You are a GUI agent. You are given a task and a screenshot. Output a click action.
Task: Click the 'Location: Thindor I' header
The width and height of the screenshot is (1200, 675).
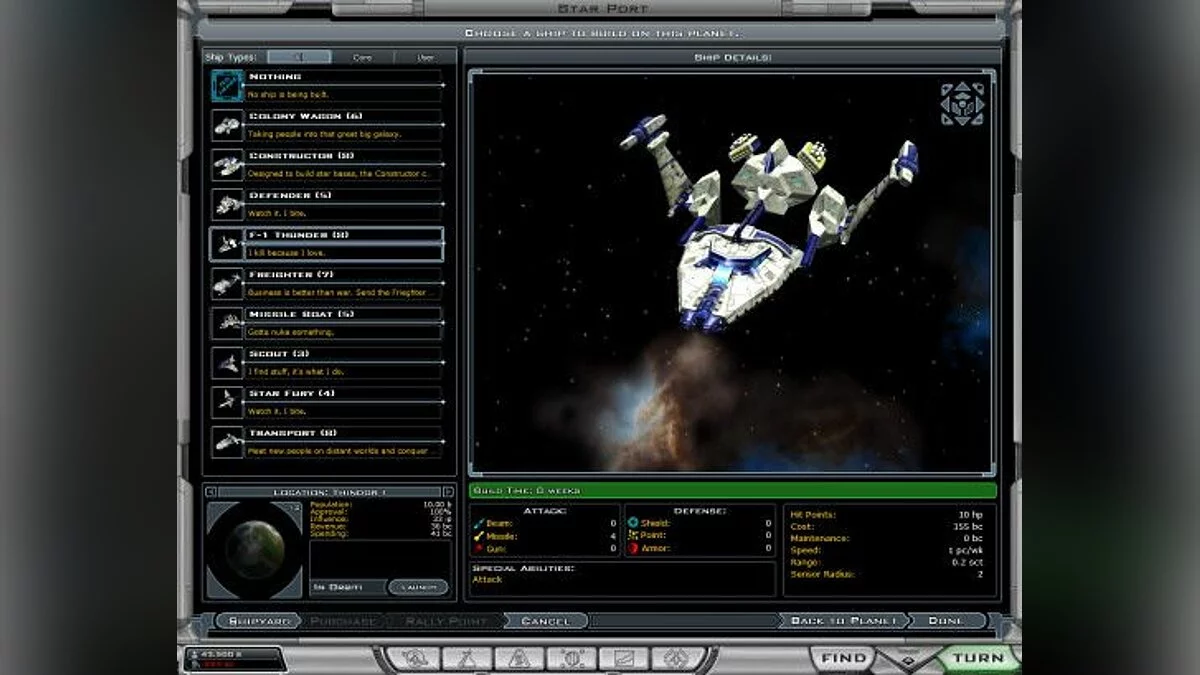[x=329, y=492]
